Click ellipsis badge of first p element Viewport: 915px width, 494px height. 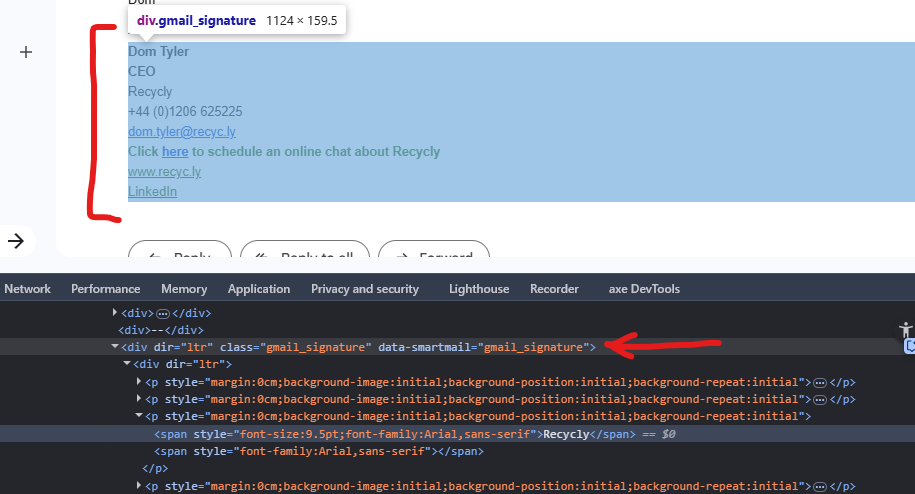[x=820, y=383]
